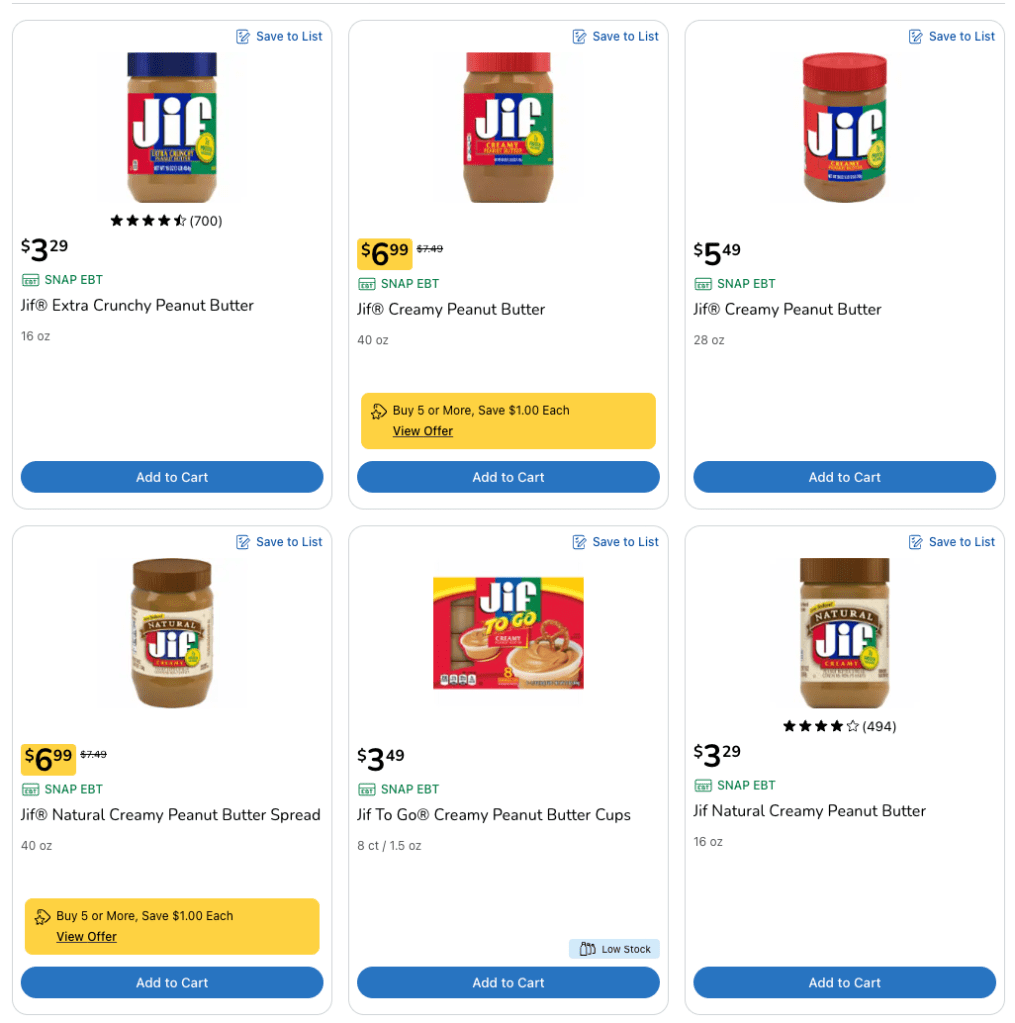
Task: Open the 494 reviews on Jif Natural
Action: 879,727
